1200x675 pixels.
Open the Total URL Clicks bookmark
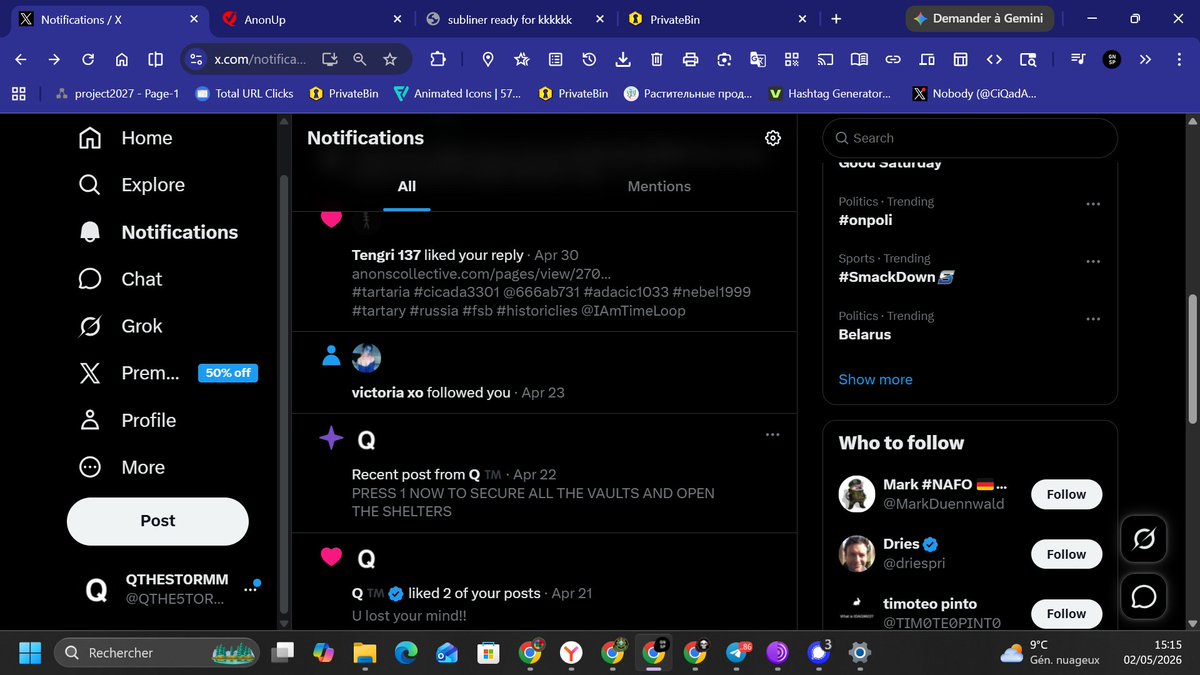pos(244,93)
